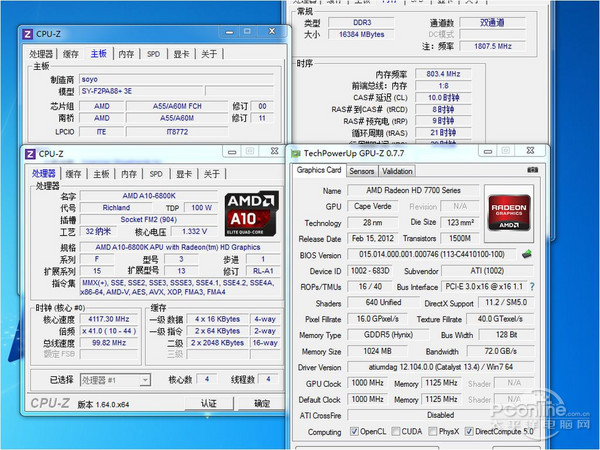Select the Graphics Card tab in GPU-Z

(x=319, y=170)
